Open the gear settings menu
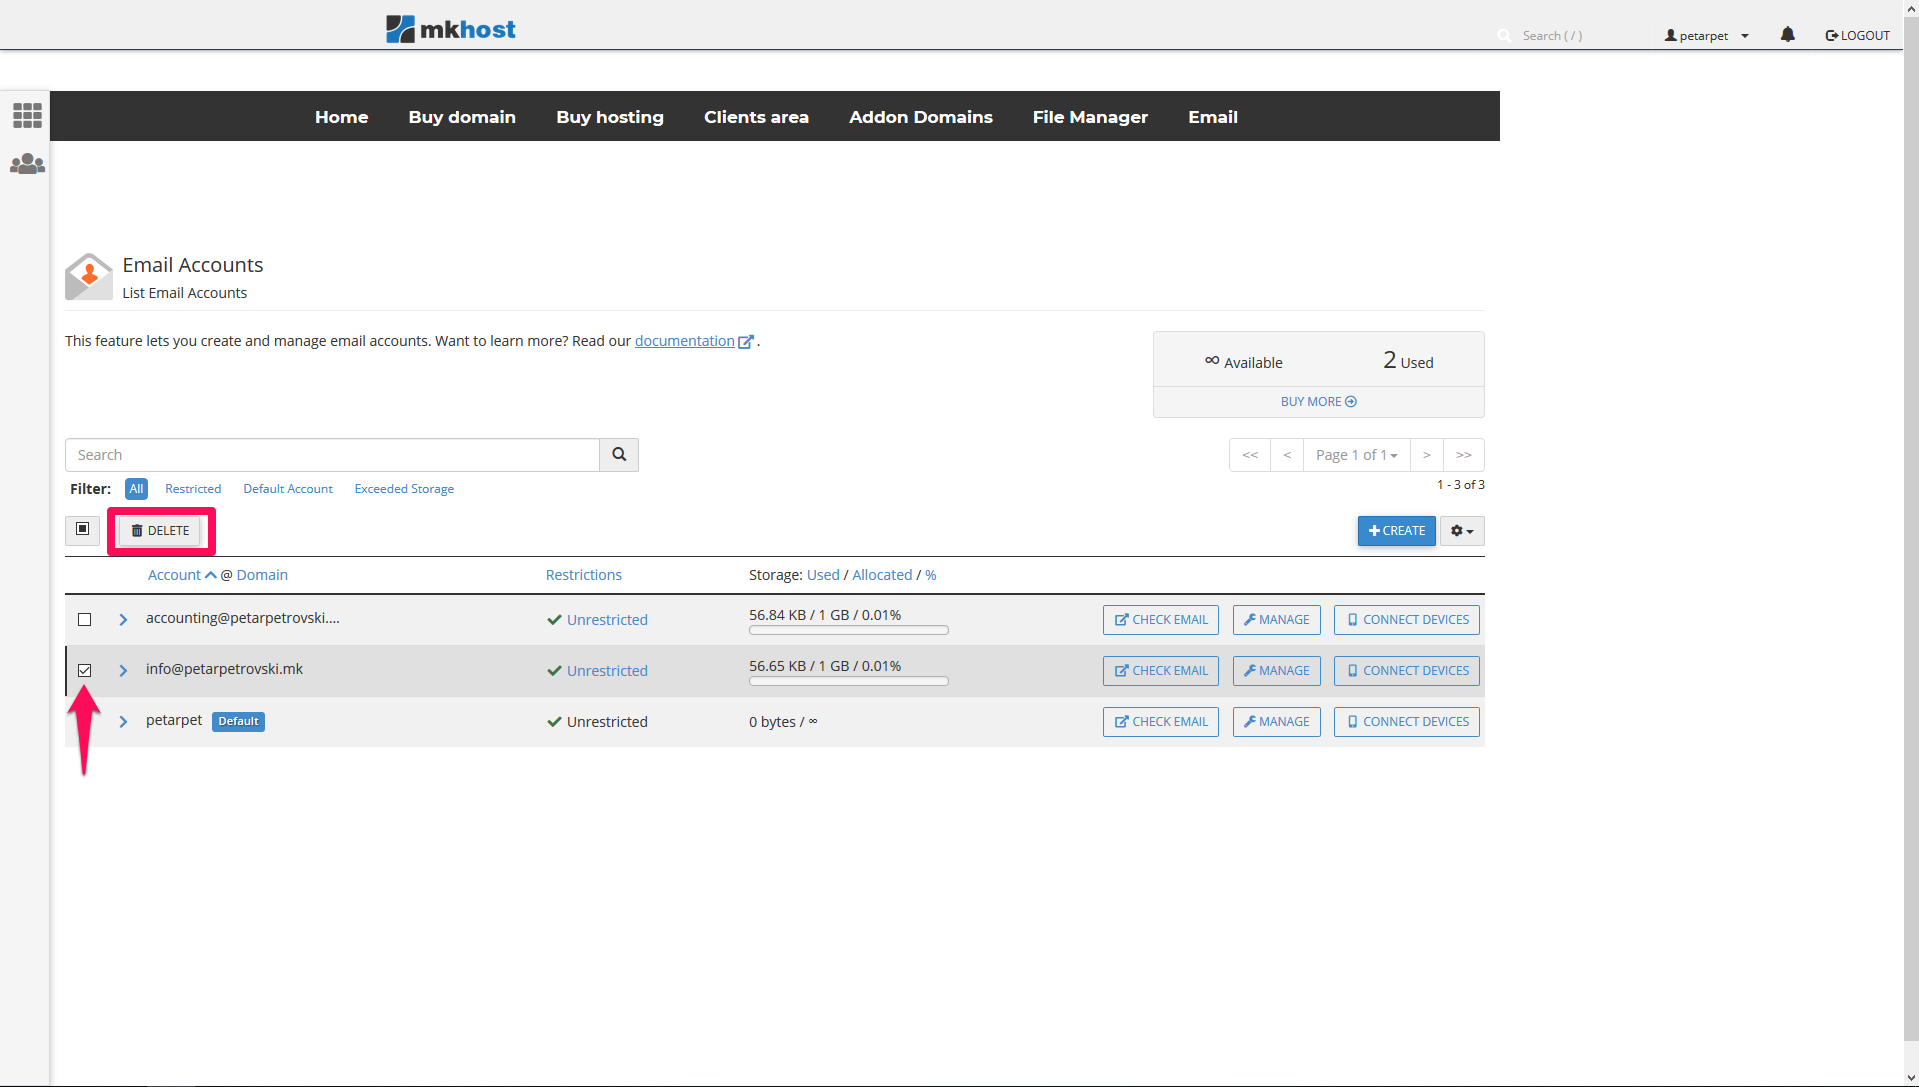 tap(1461, 531)
